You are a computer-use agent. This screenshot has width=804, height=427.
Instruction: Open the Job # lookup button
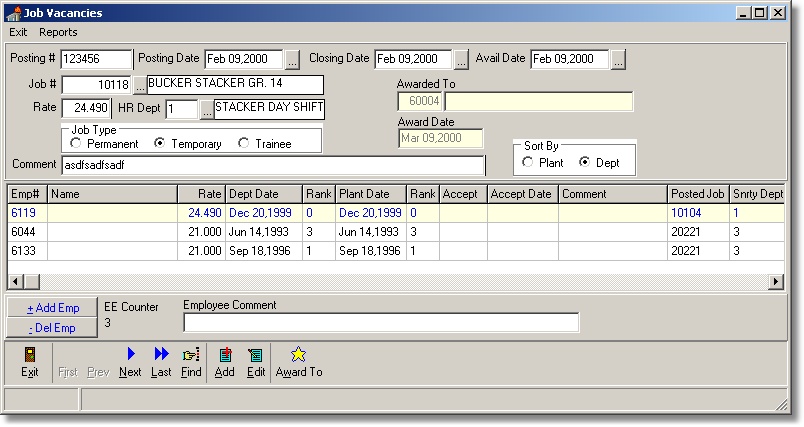tap(139, 85)
